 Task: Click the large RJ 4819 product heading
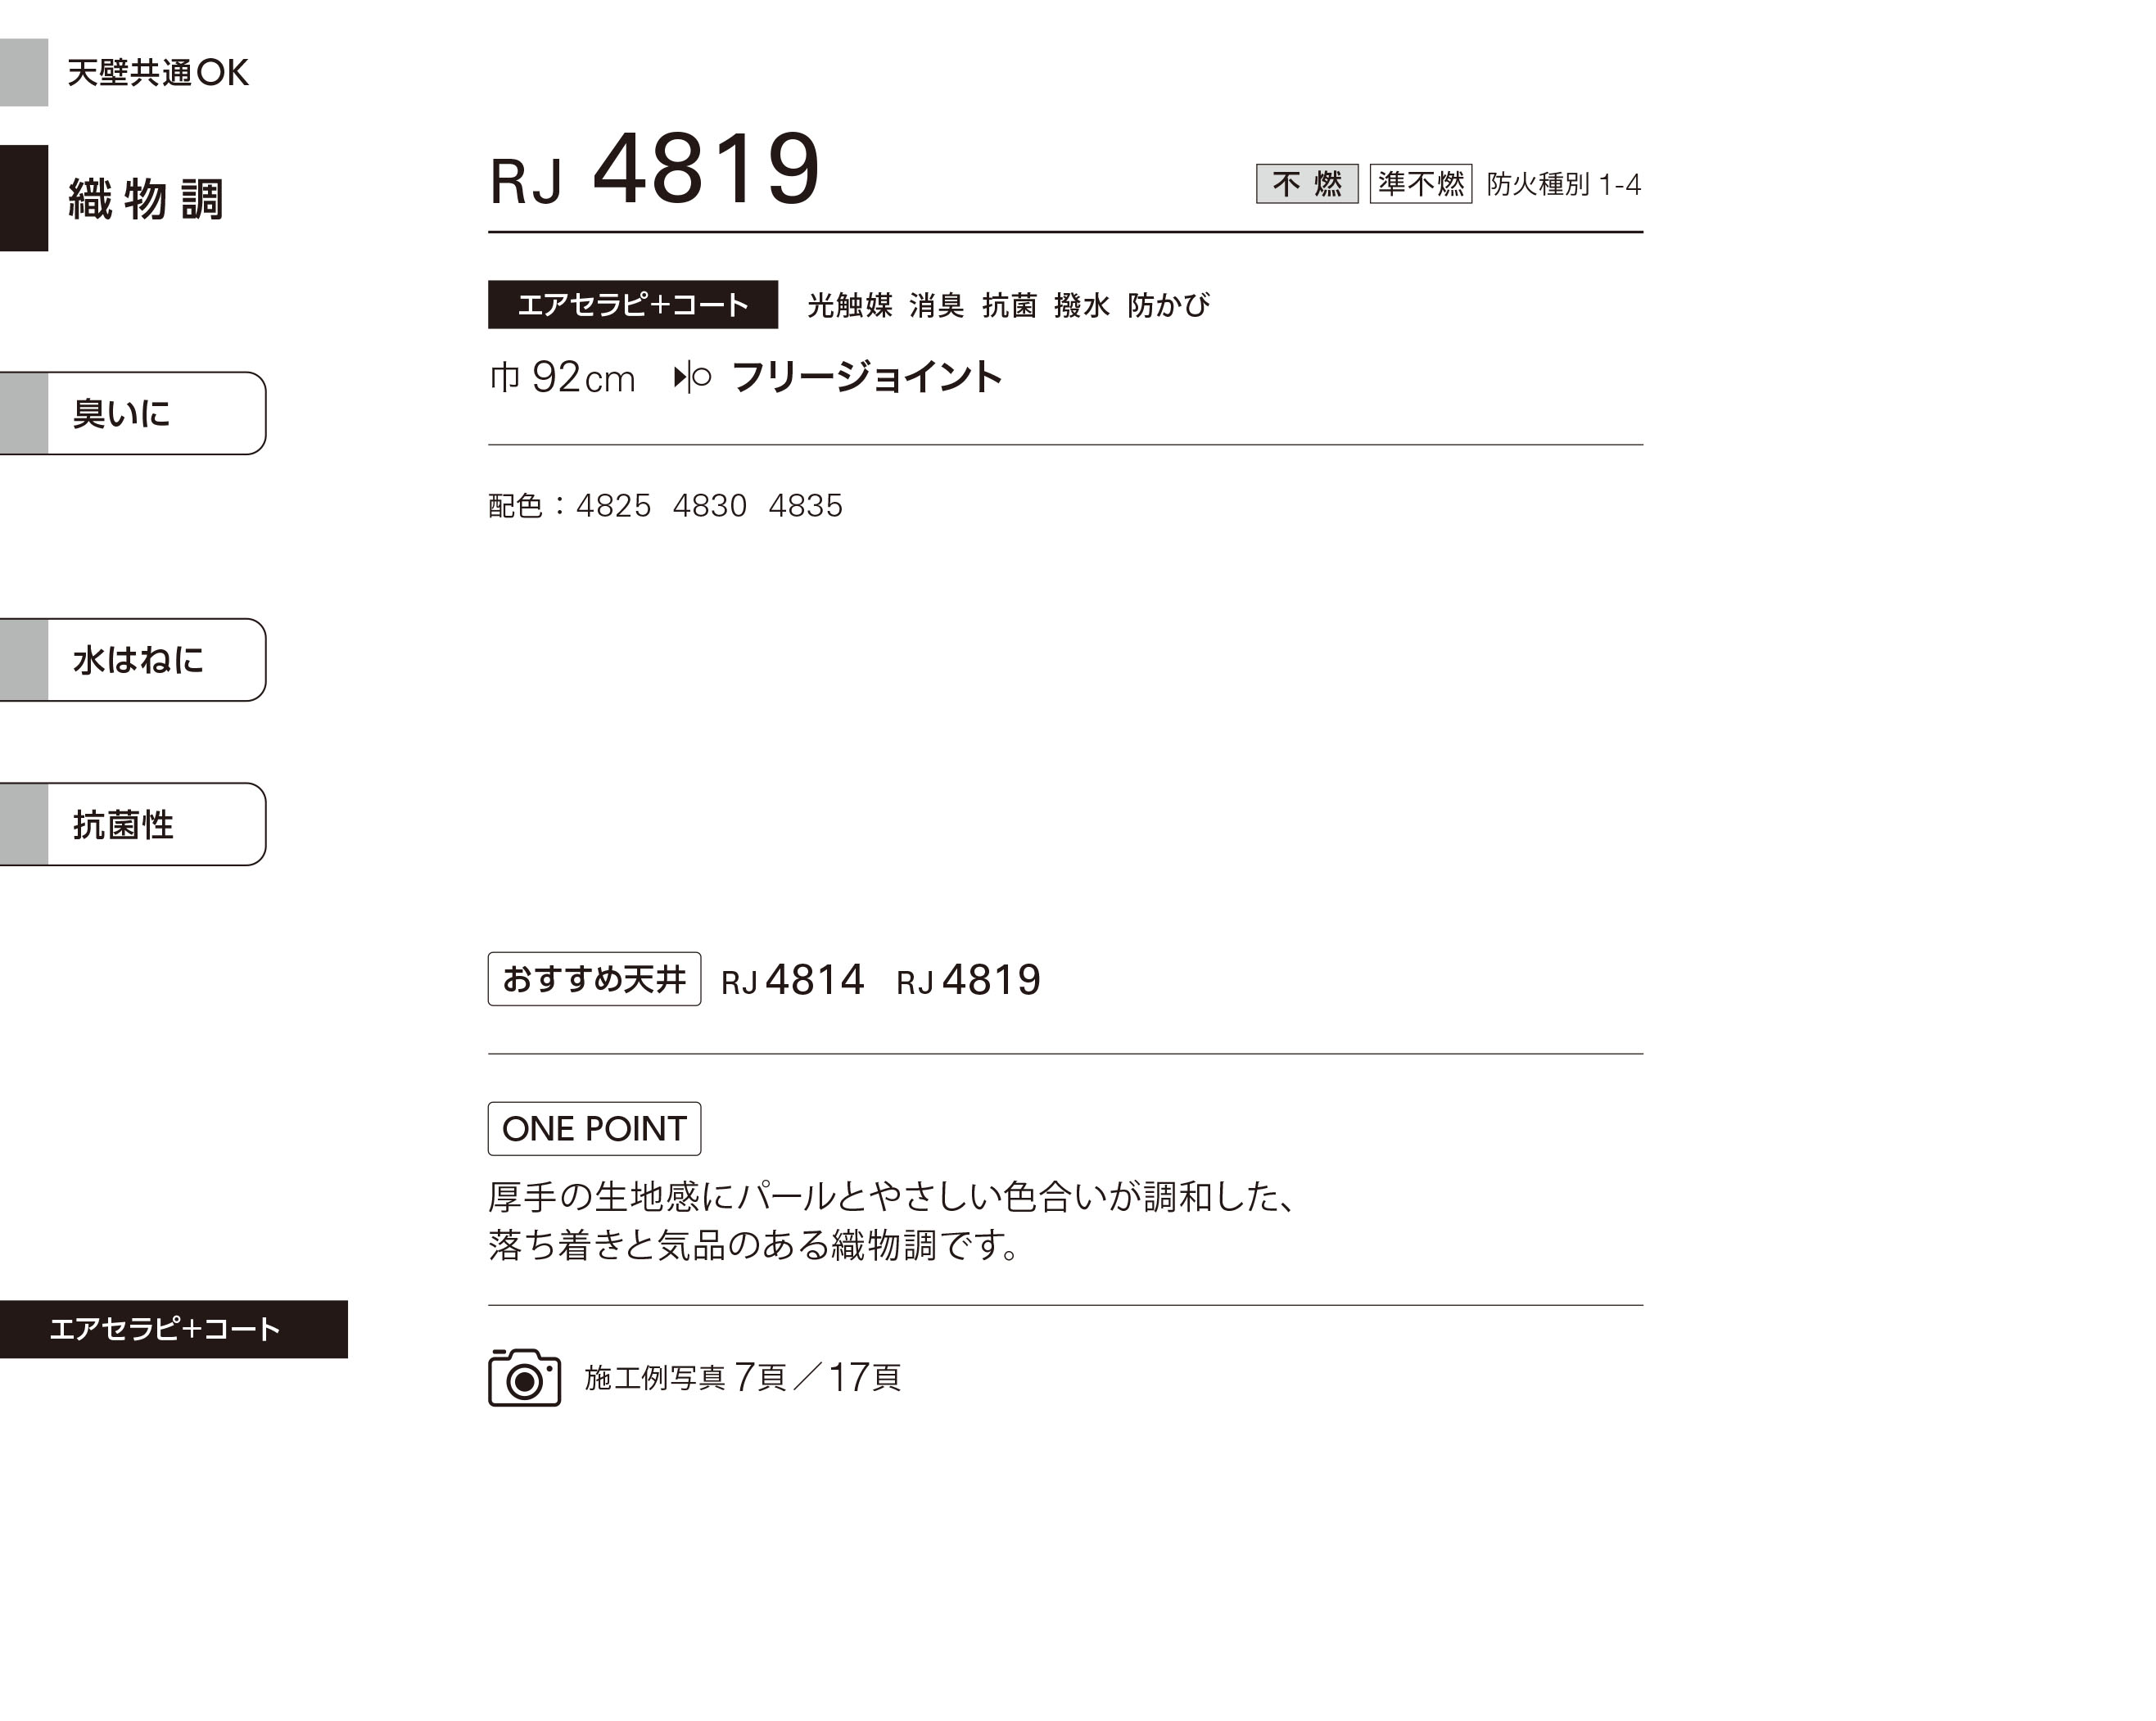coord(655,170)
